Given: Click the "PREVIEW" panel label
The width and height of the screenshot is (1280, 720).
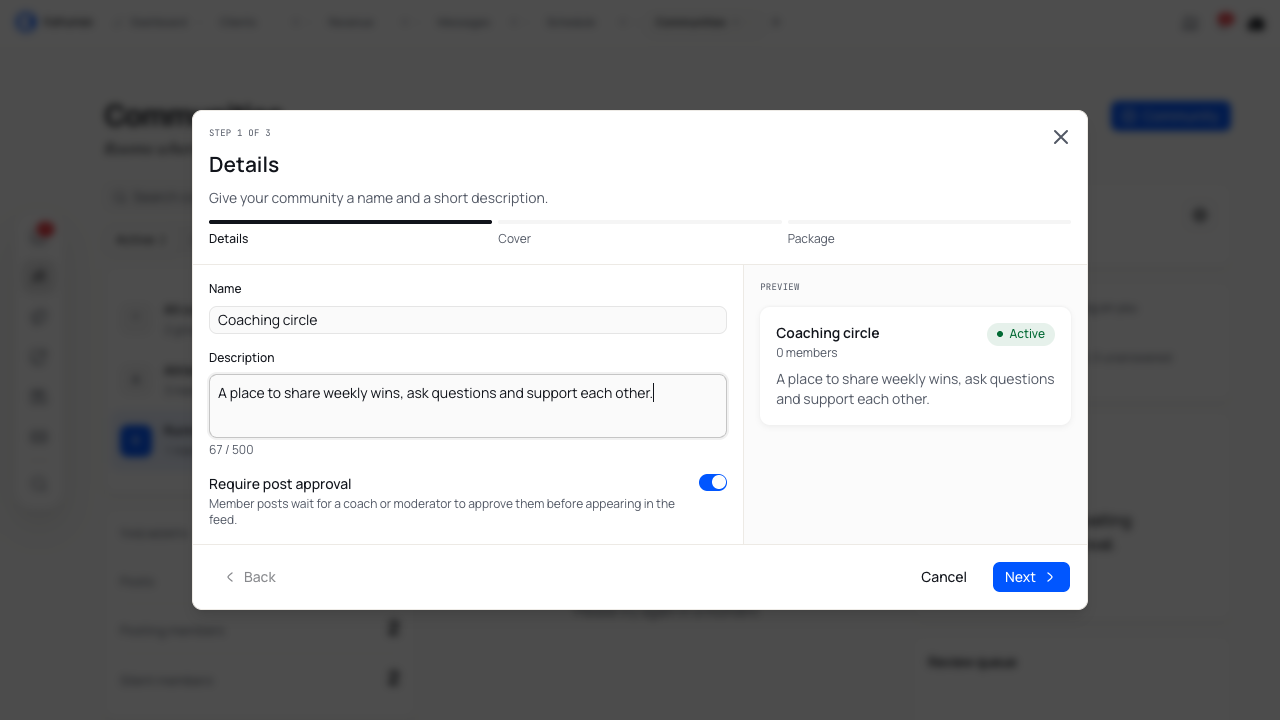Looking at the screenshot, I should (x=780, y=287).
